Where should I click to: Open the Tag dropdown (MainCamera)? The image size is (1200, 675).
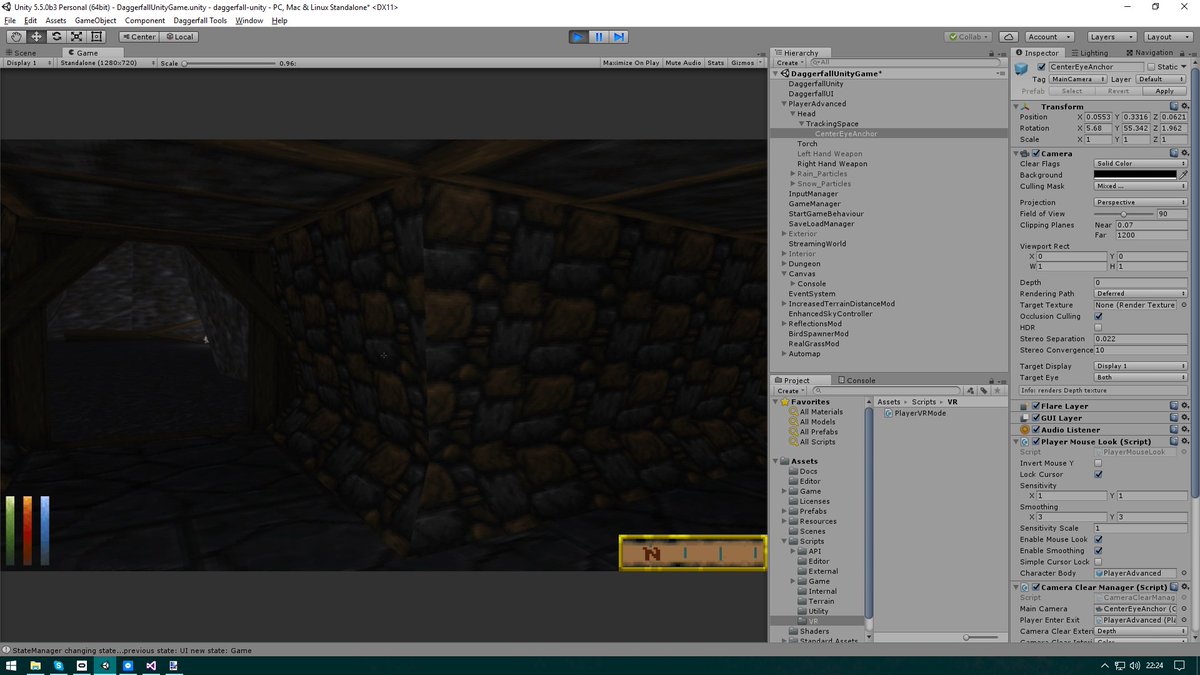(x=1078, y=79)
